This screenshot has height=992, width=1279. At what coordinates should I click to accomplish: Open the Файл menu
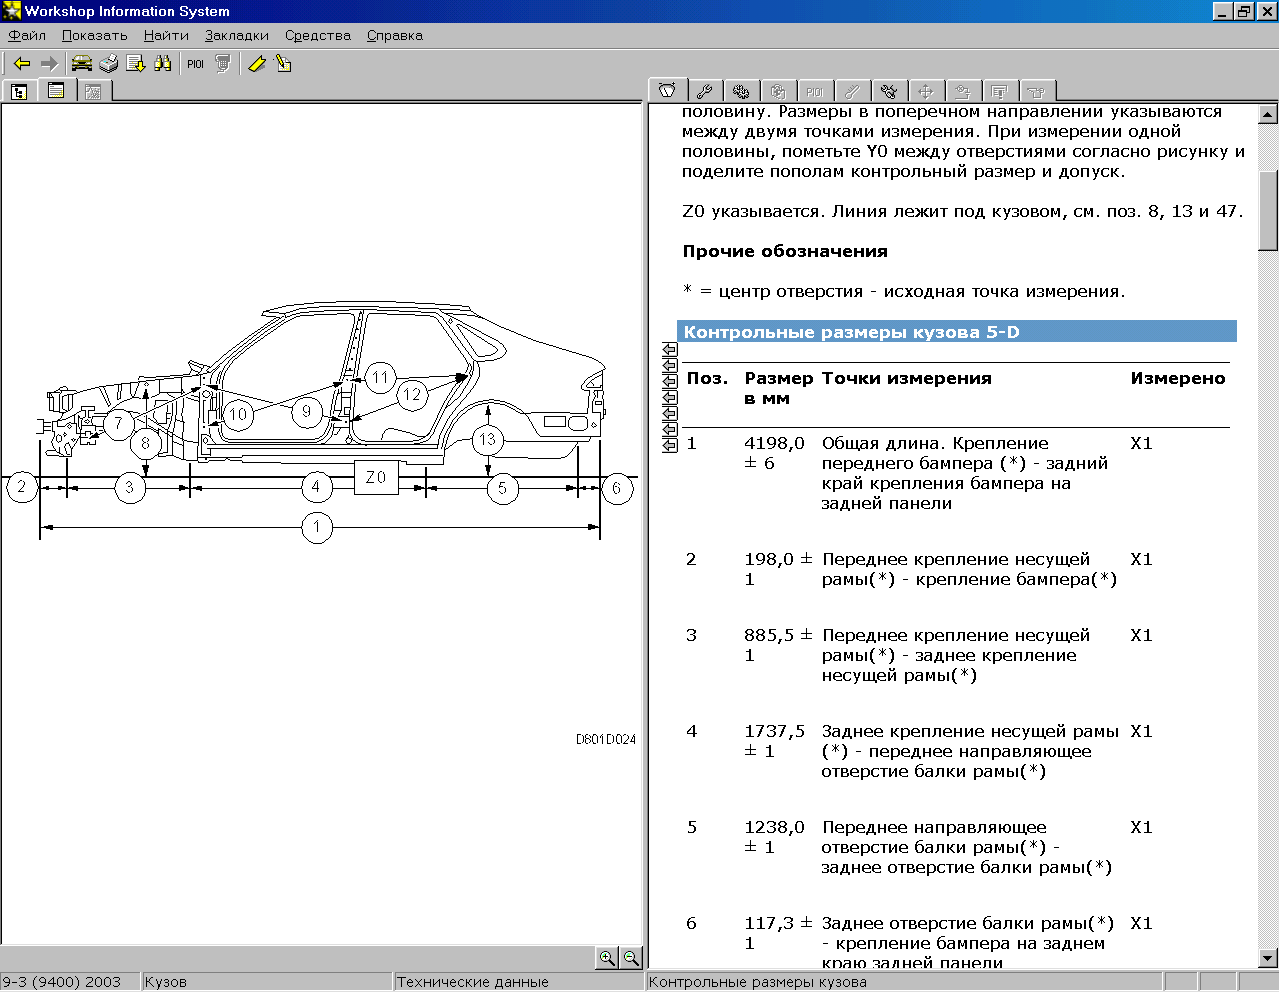click(x=27, y=35)
